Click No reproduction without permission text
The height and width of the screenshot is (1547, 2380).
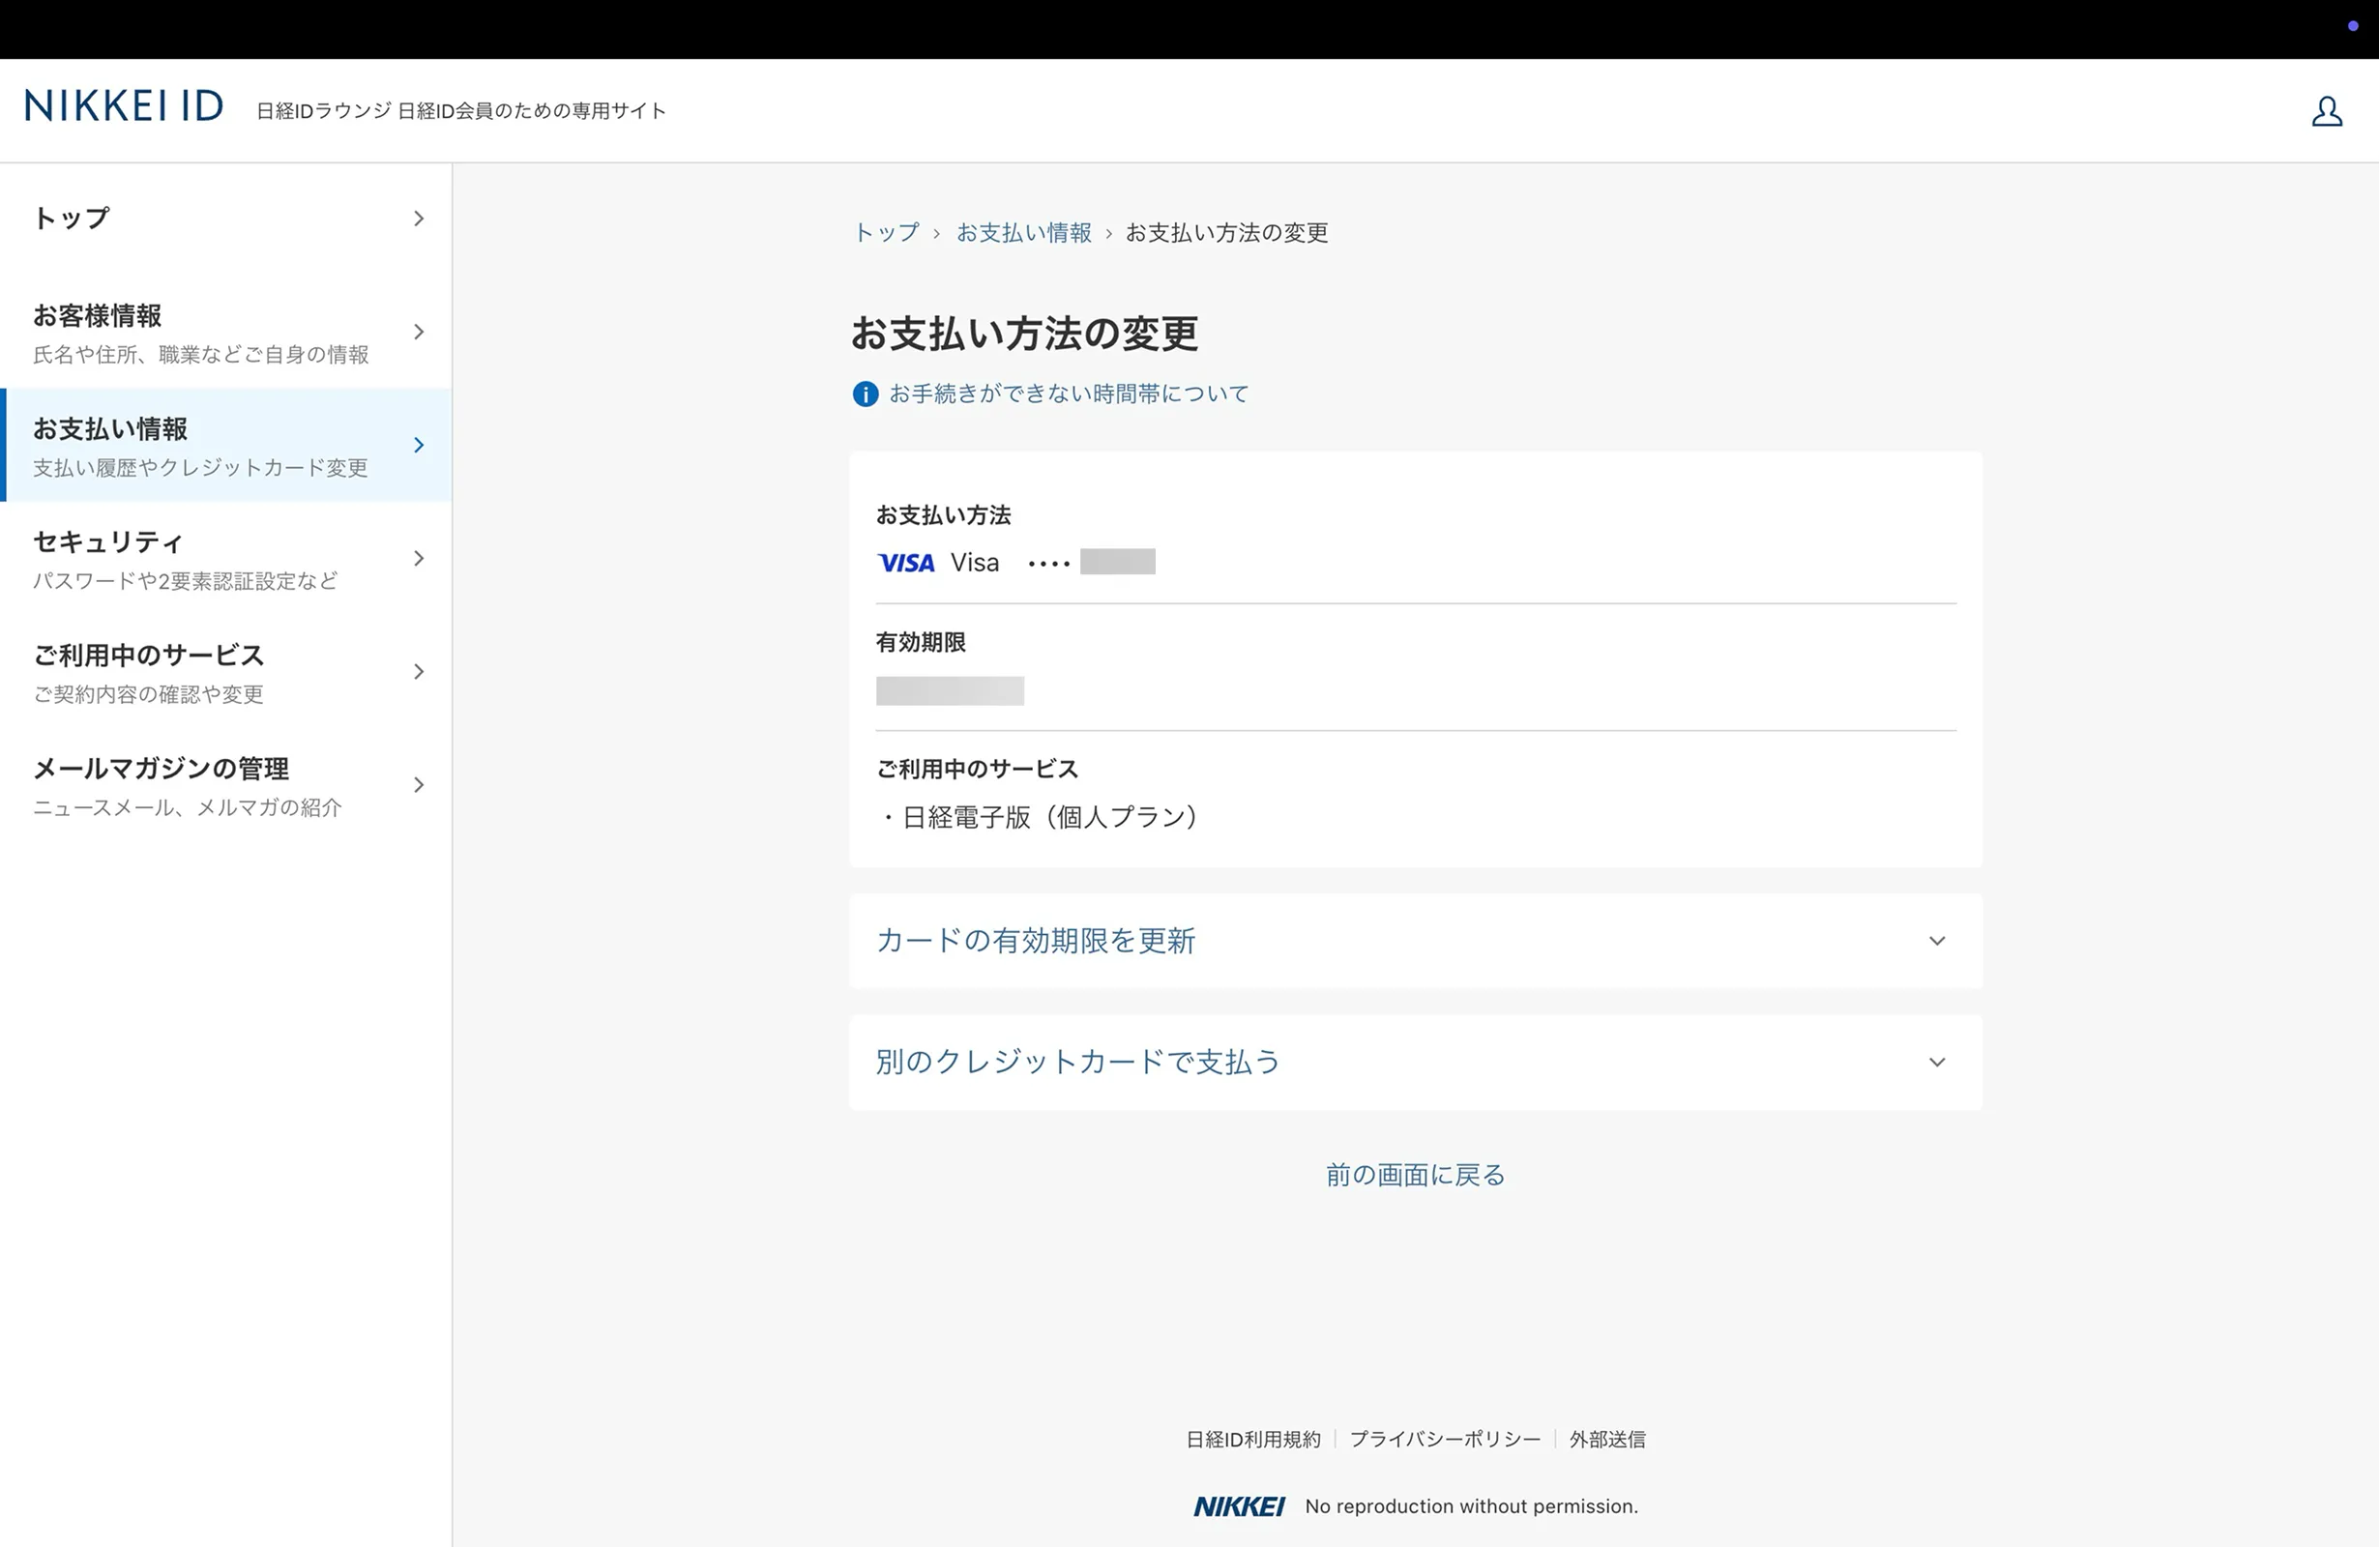click(x=1471, y=1506)
